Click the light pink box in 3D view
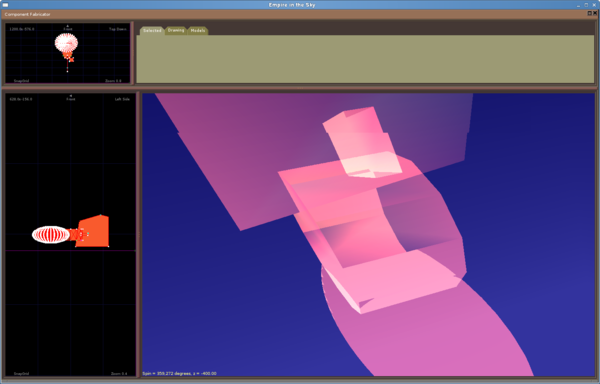Image resolution: width=600 pixels, height=384 pixels. coord(362,142)
